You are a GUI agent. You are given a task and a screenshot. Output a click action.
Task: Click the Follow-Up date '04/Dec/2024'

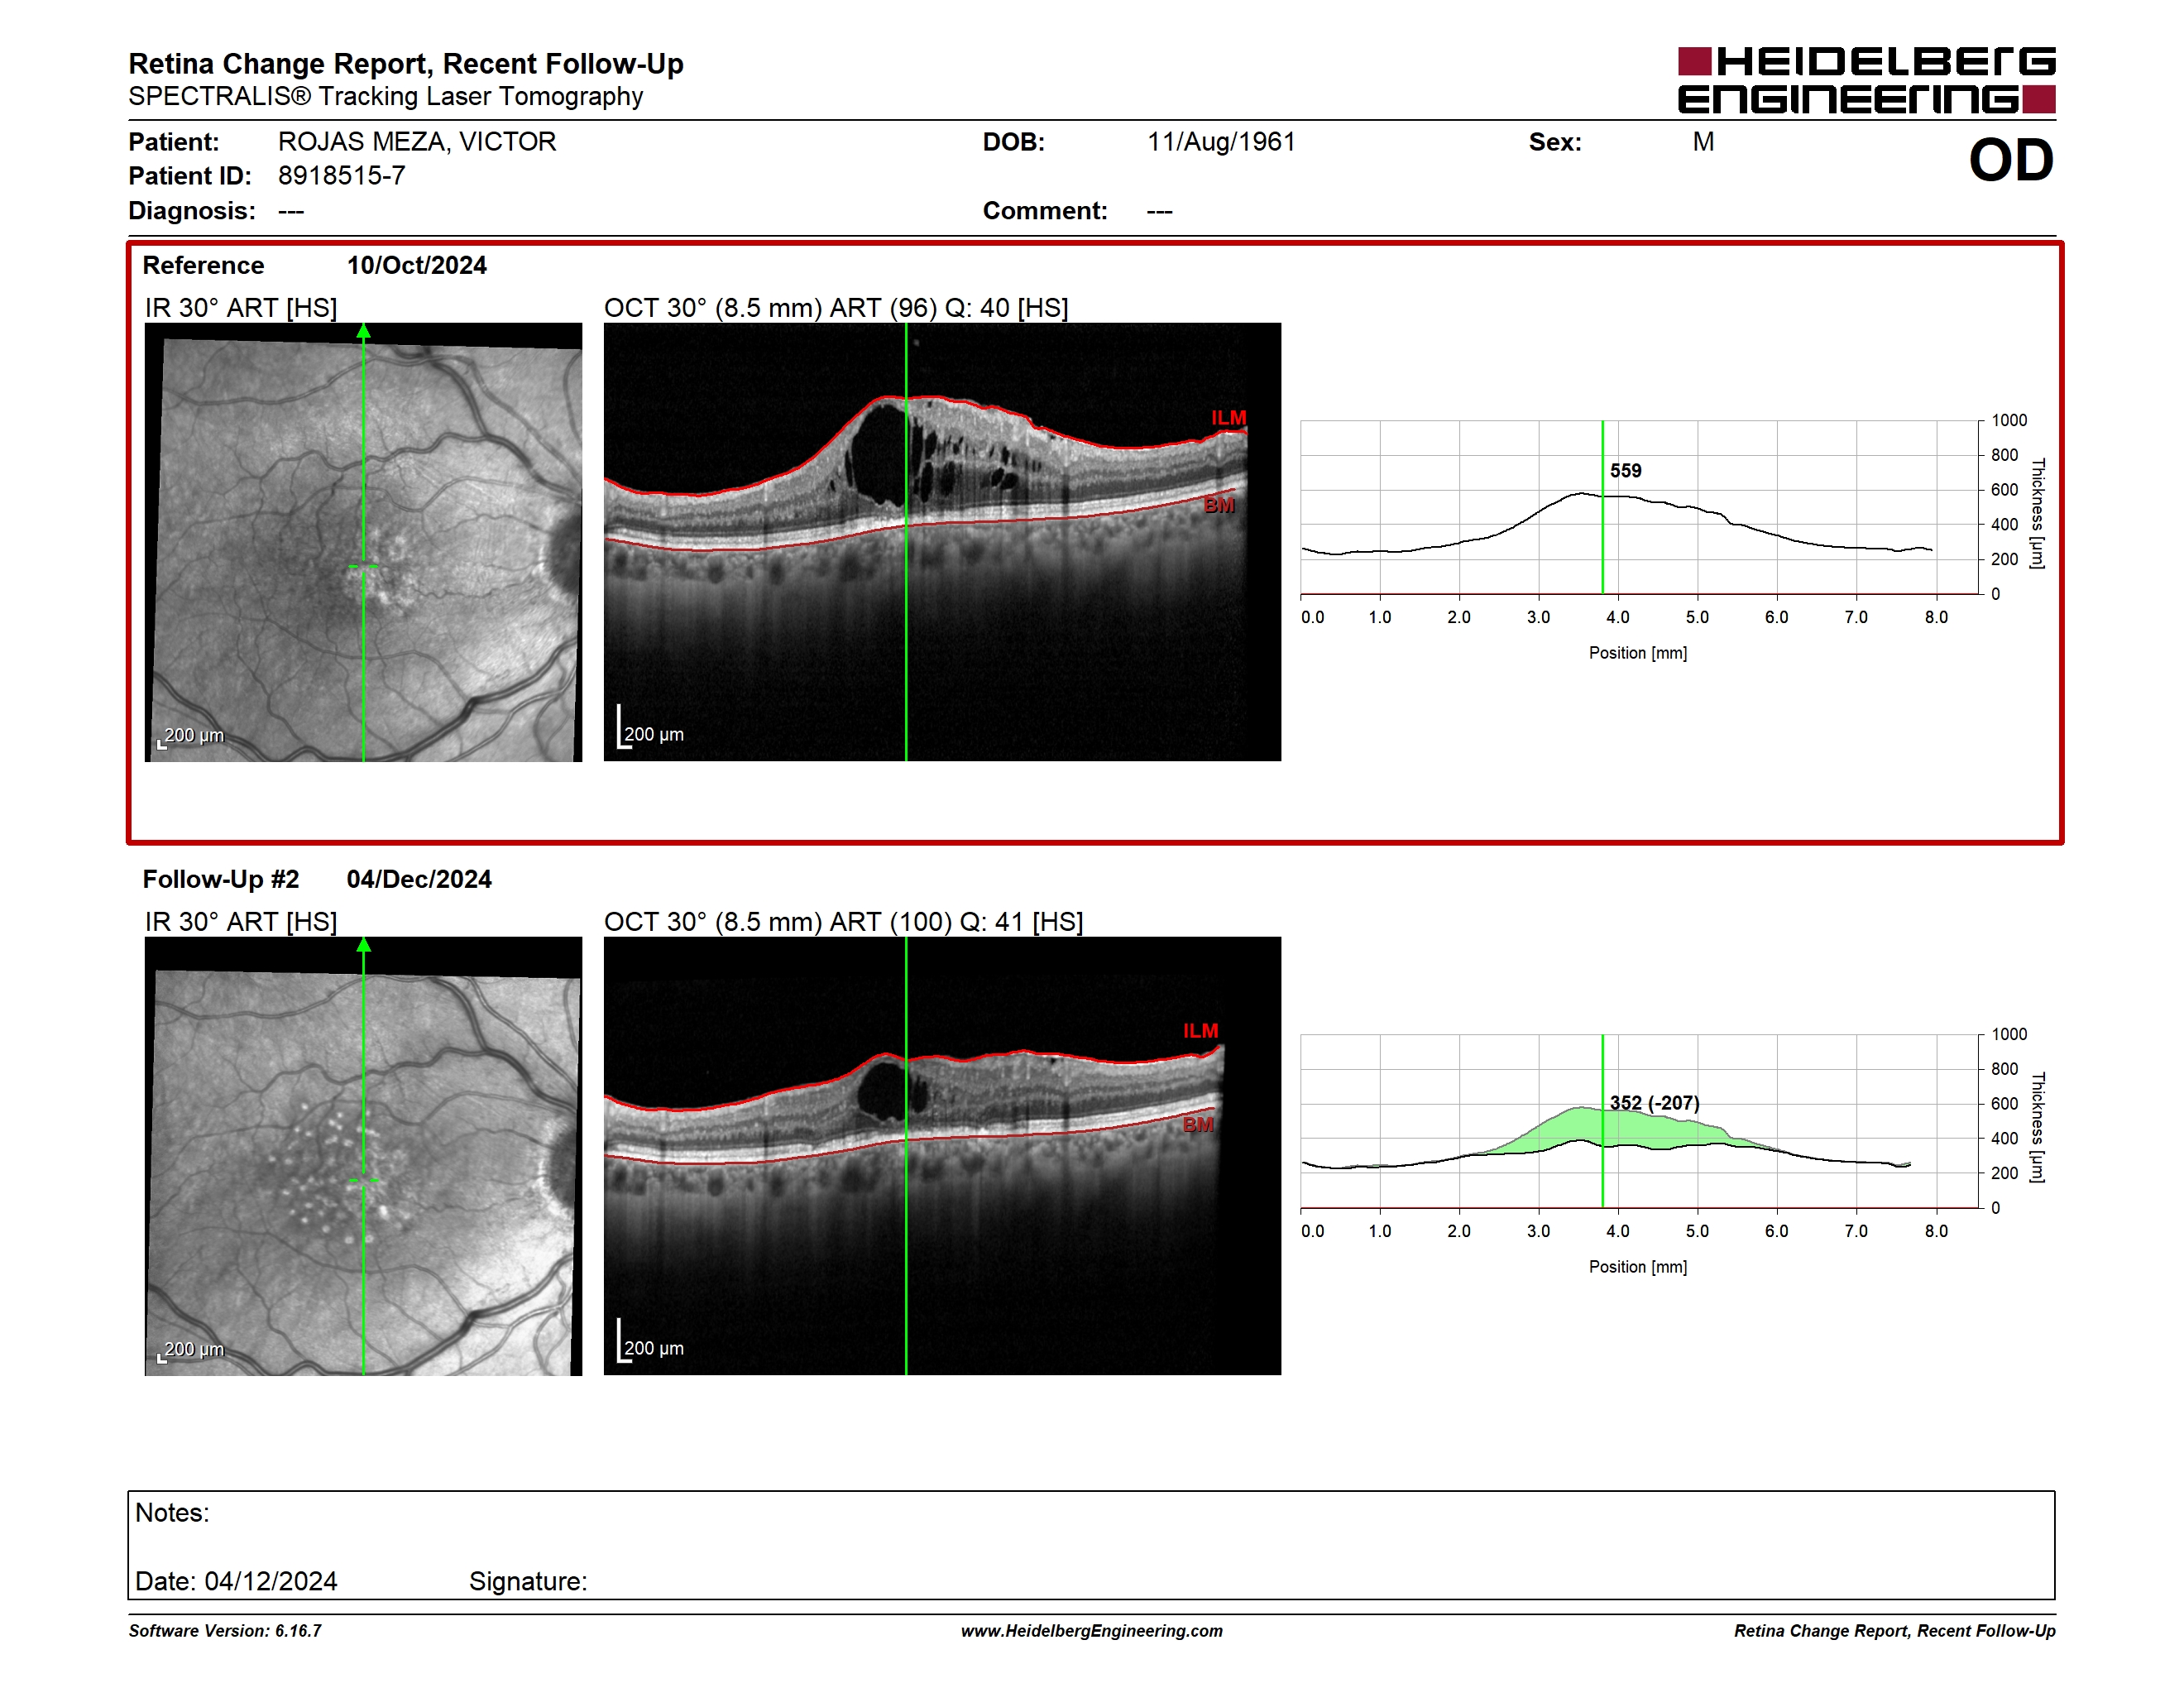[x=419, y=880]
